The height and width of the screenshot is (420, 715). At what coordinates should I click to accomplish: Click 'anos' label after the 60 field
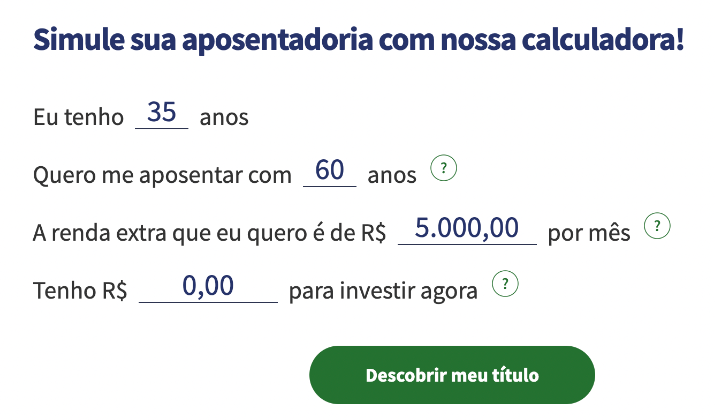click(x=392, y=176)
